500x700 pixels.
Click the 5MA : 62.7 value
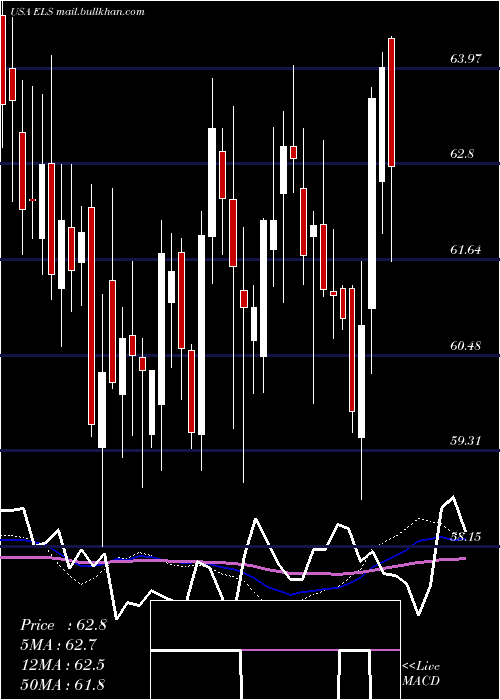point(58,644)
